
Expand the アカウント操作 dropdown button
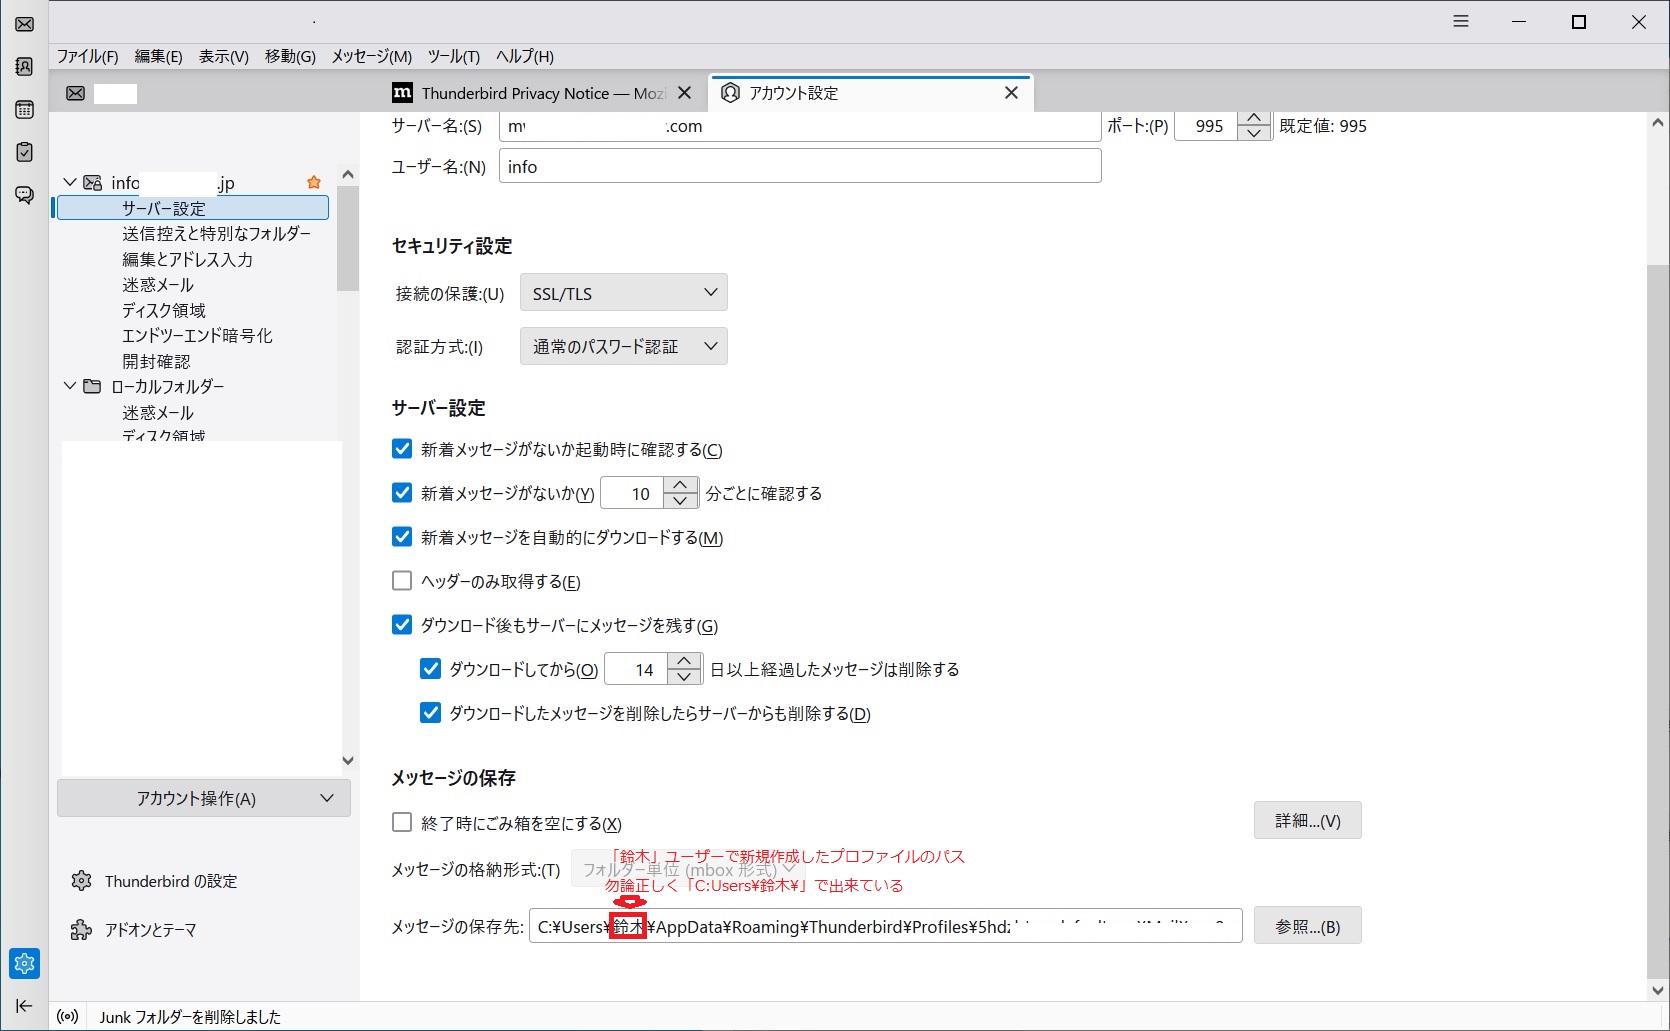click(x=204, y=798)
